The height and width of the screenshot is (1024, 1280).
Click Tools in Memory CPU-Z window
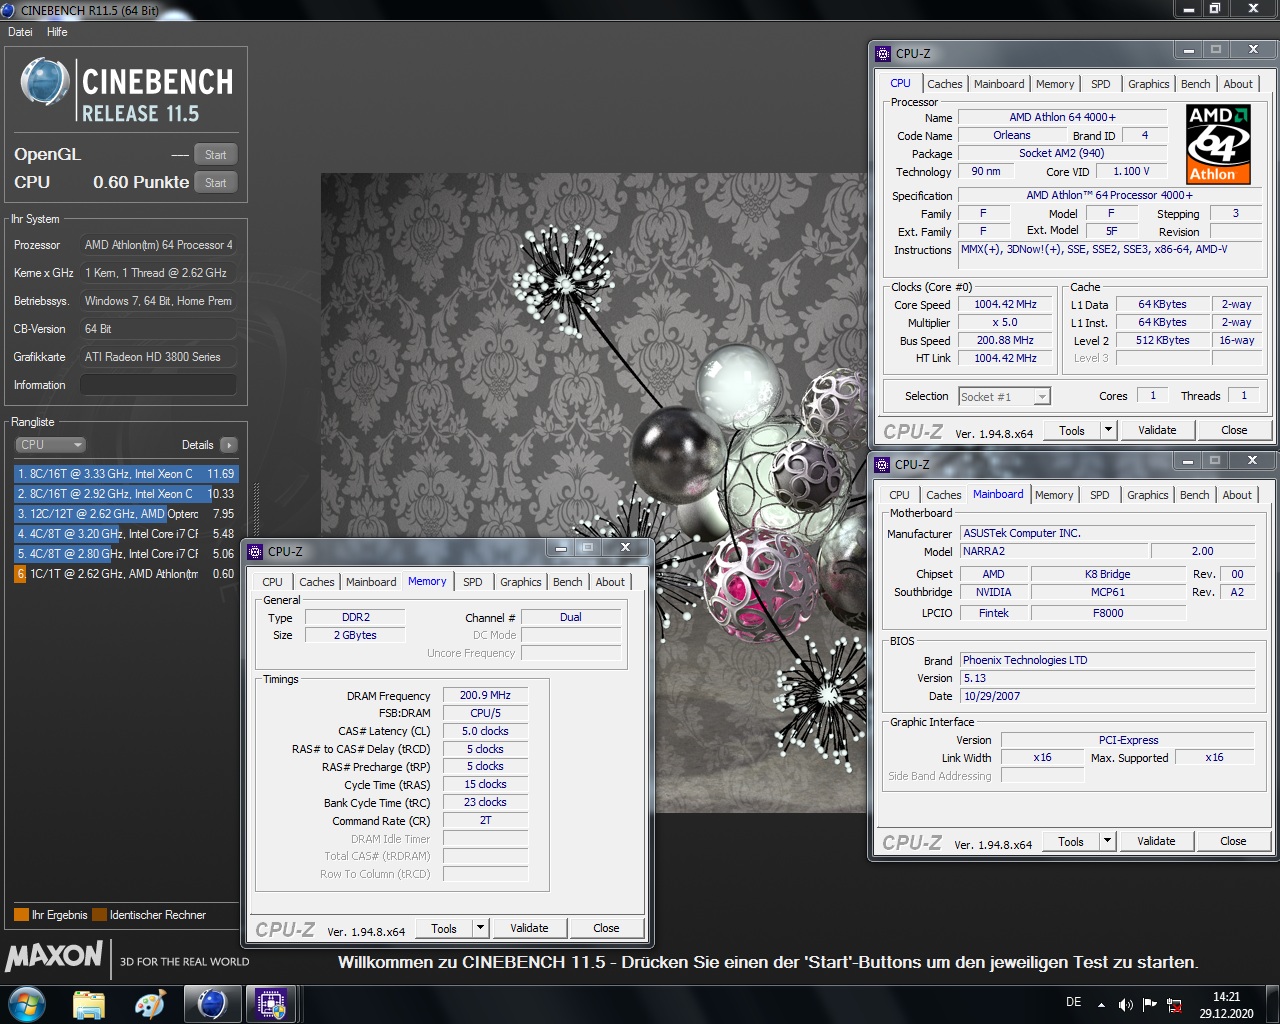tap(444, 929)
